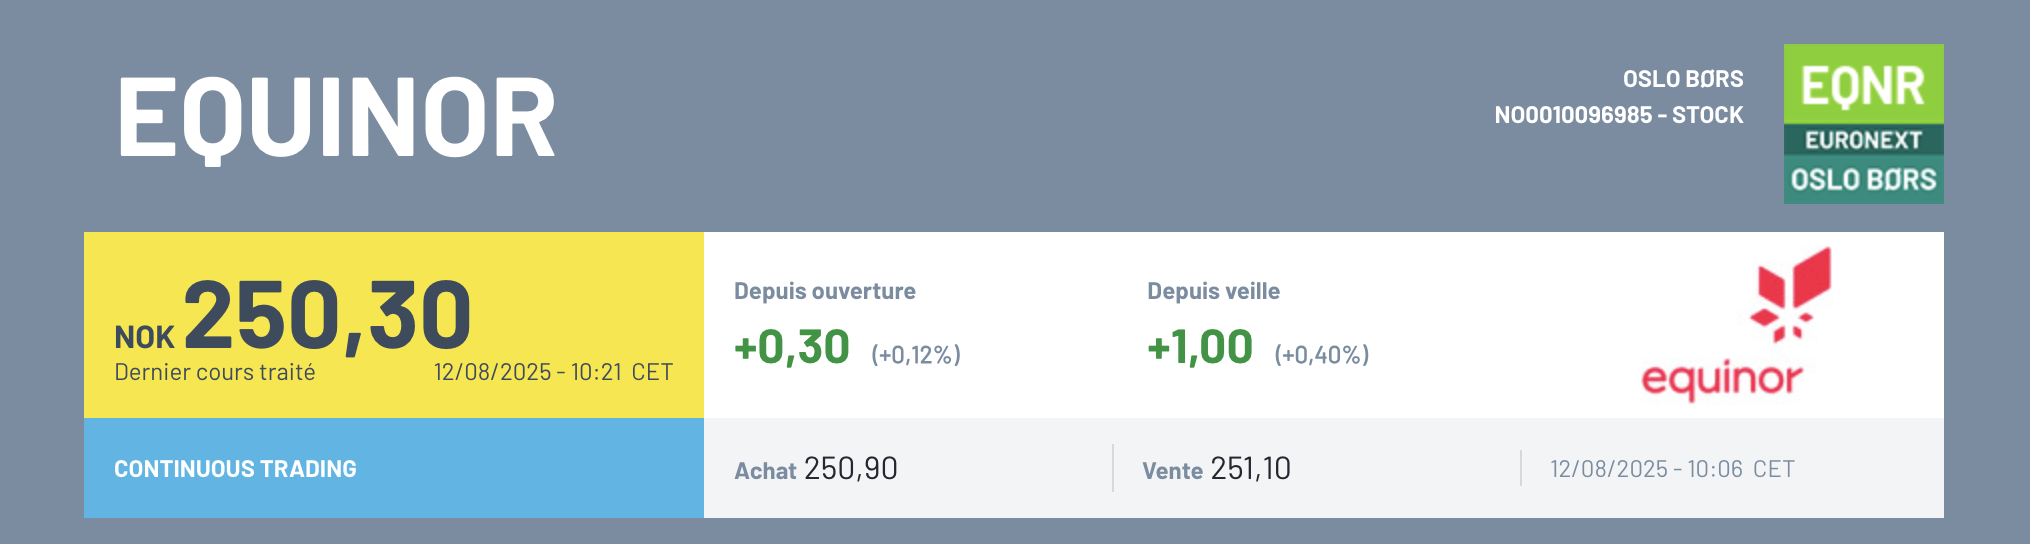Click the Depuis veille +1,00 value
The width and height of the screenshot is (2030, 544).
[x=1200, y=348]
